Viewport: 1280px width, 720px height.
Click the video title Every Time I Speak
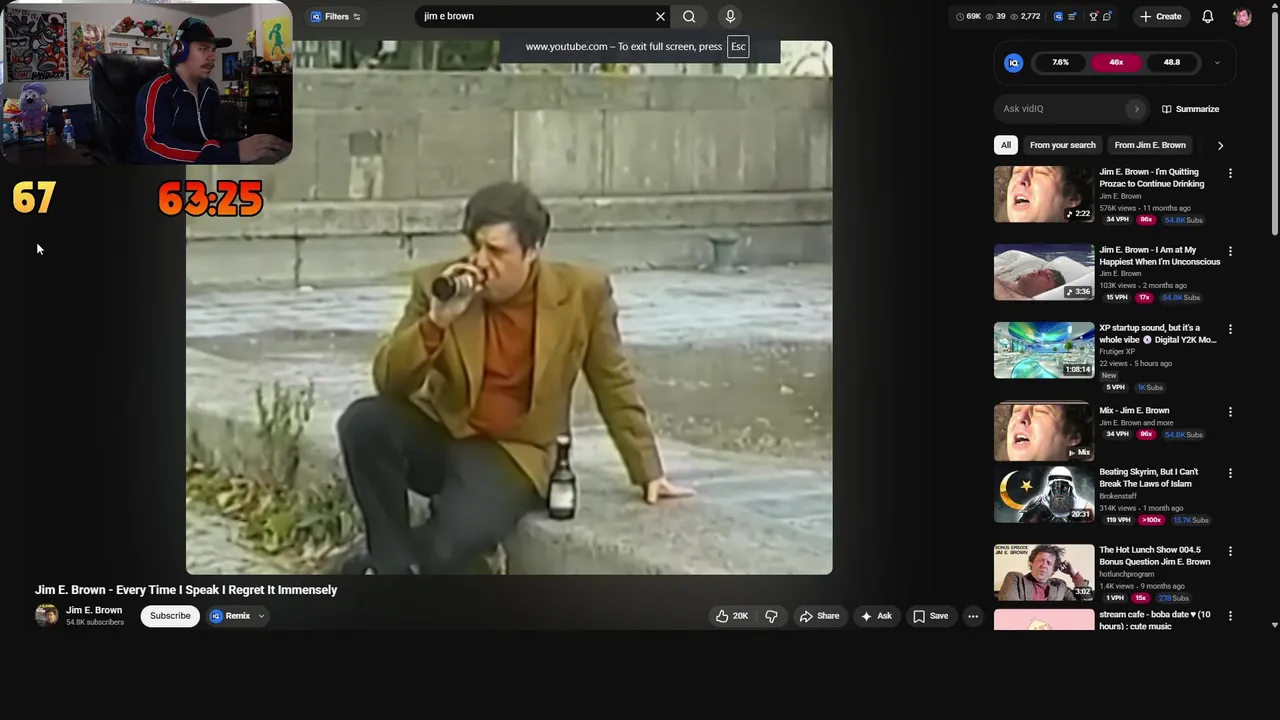pos(186,590)
